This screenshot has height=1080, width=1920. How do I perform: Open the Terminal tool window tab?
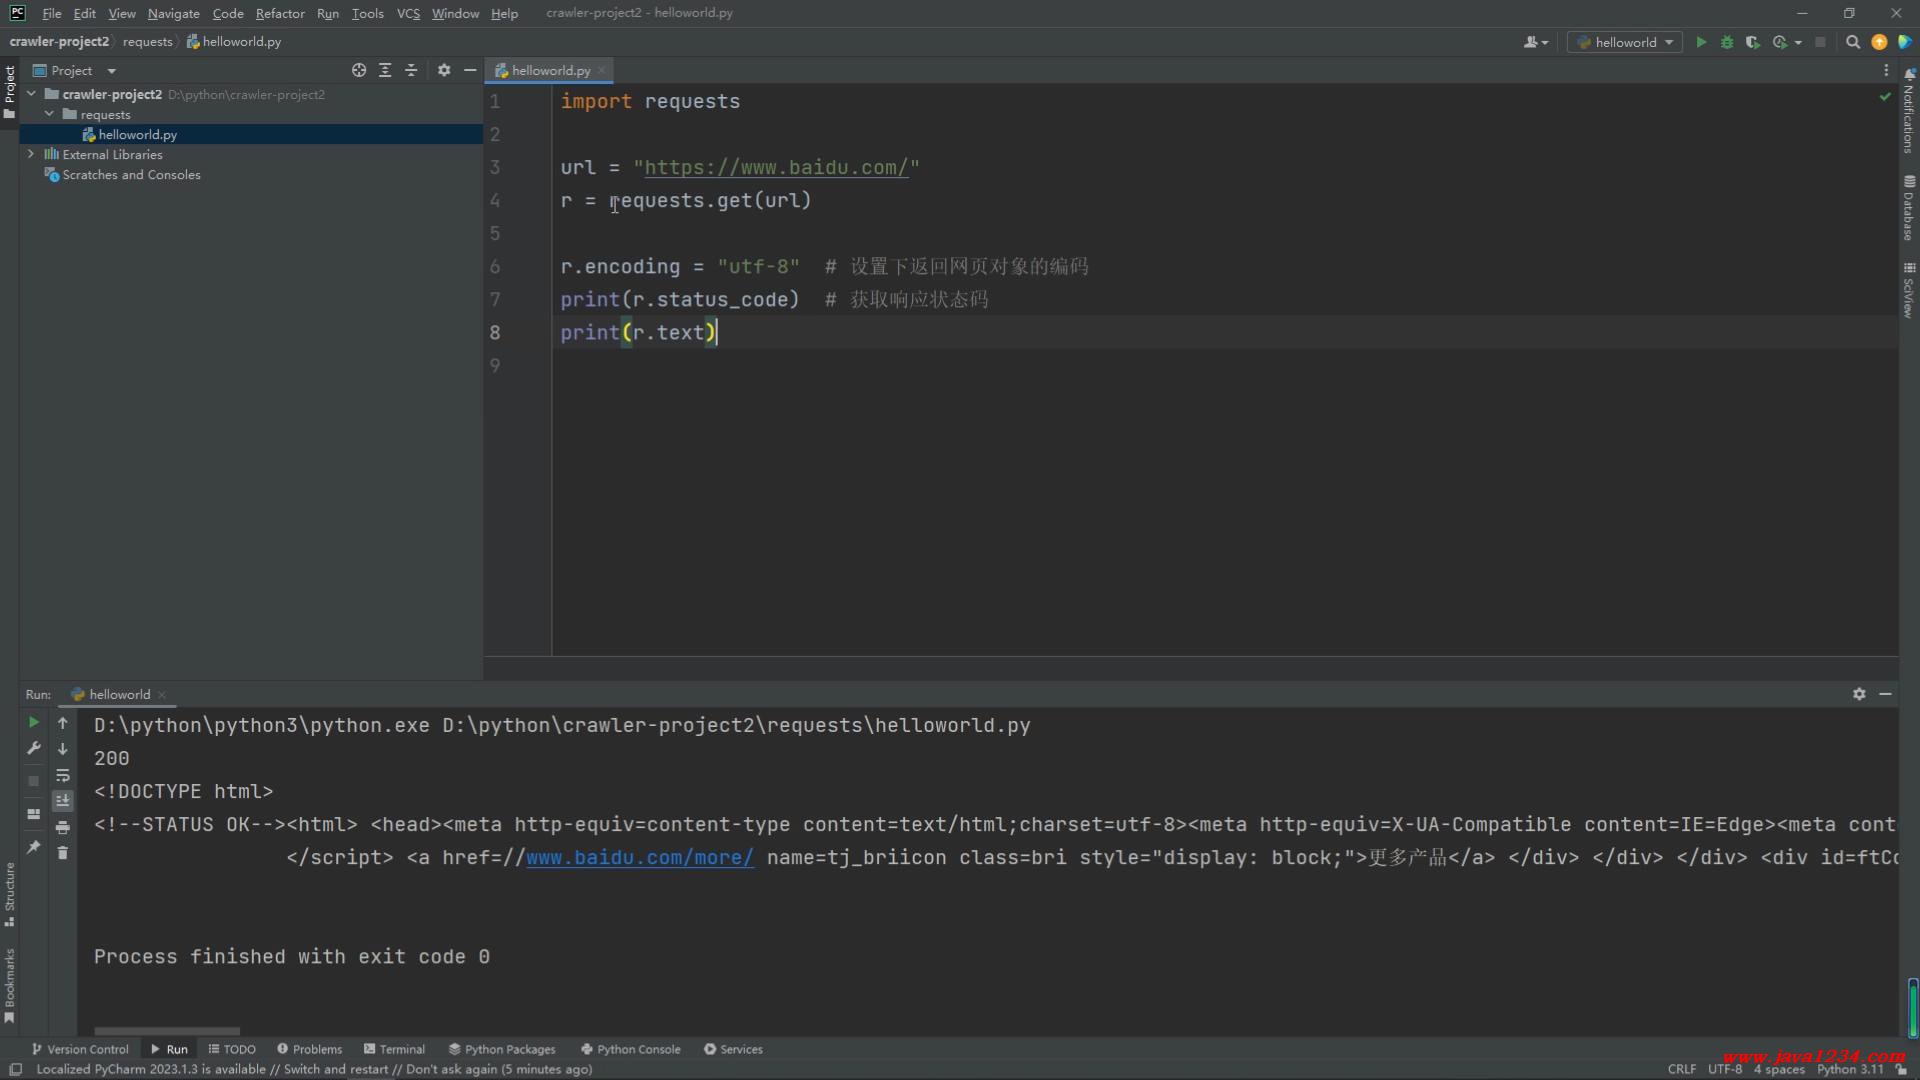click(394, 1049)
